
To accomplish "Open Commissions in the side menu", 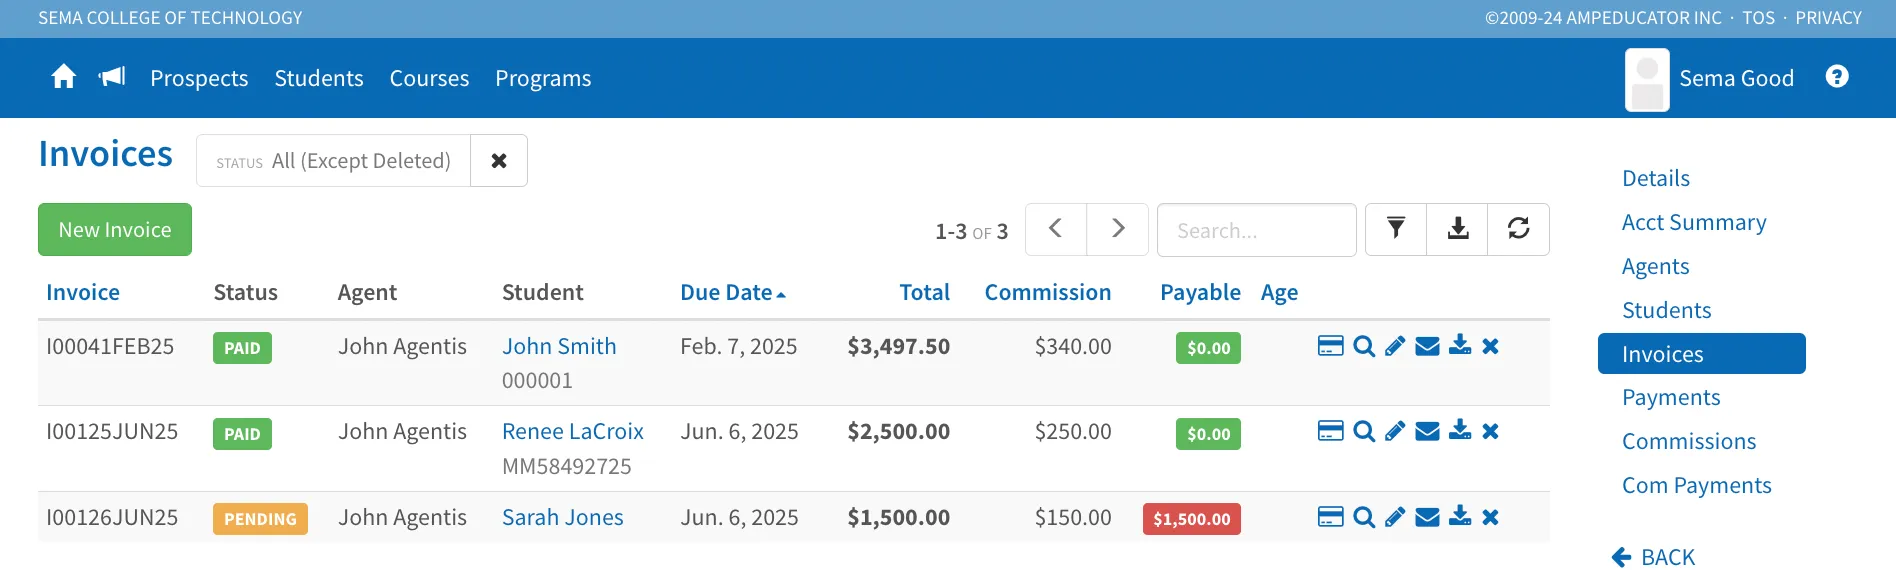I will tap(1689, 441).
